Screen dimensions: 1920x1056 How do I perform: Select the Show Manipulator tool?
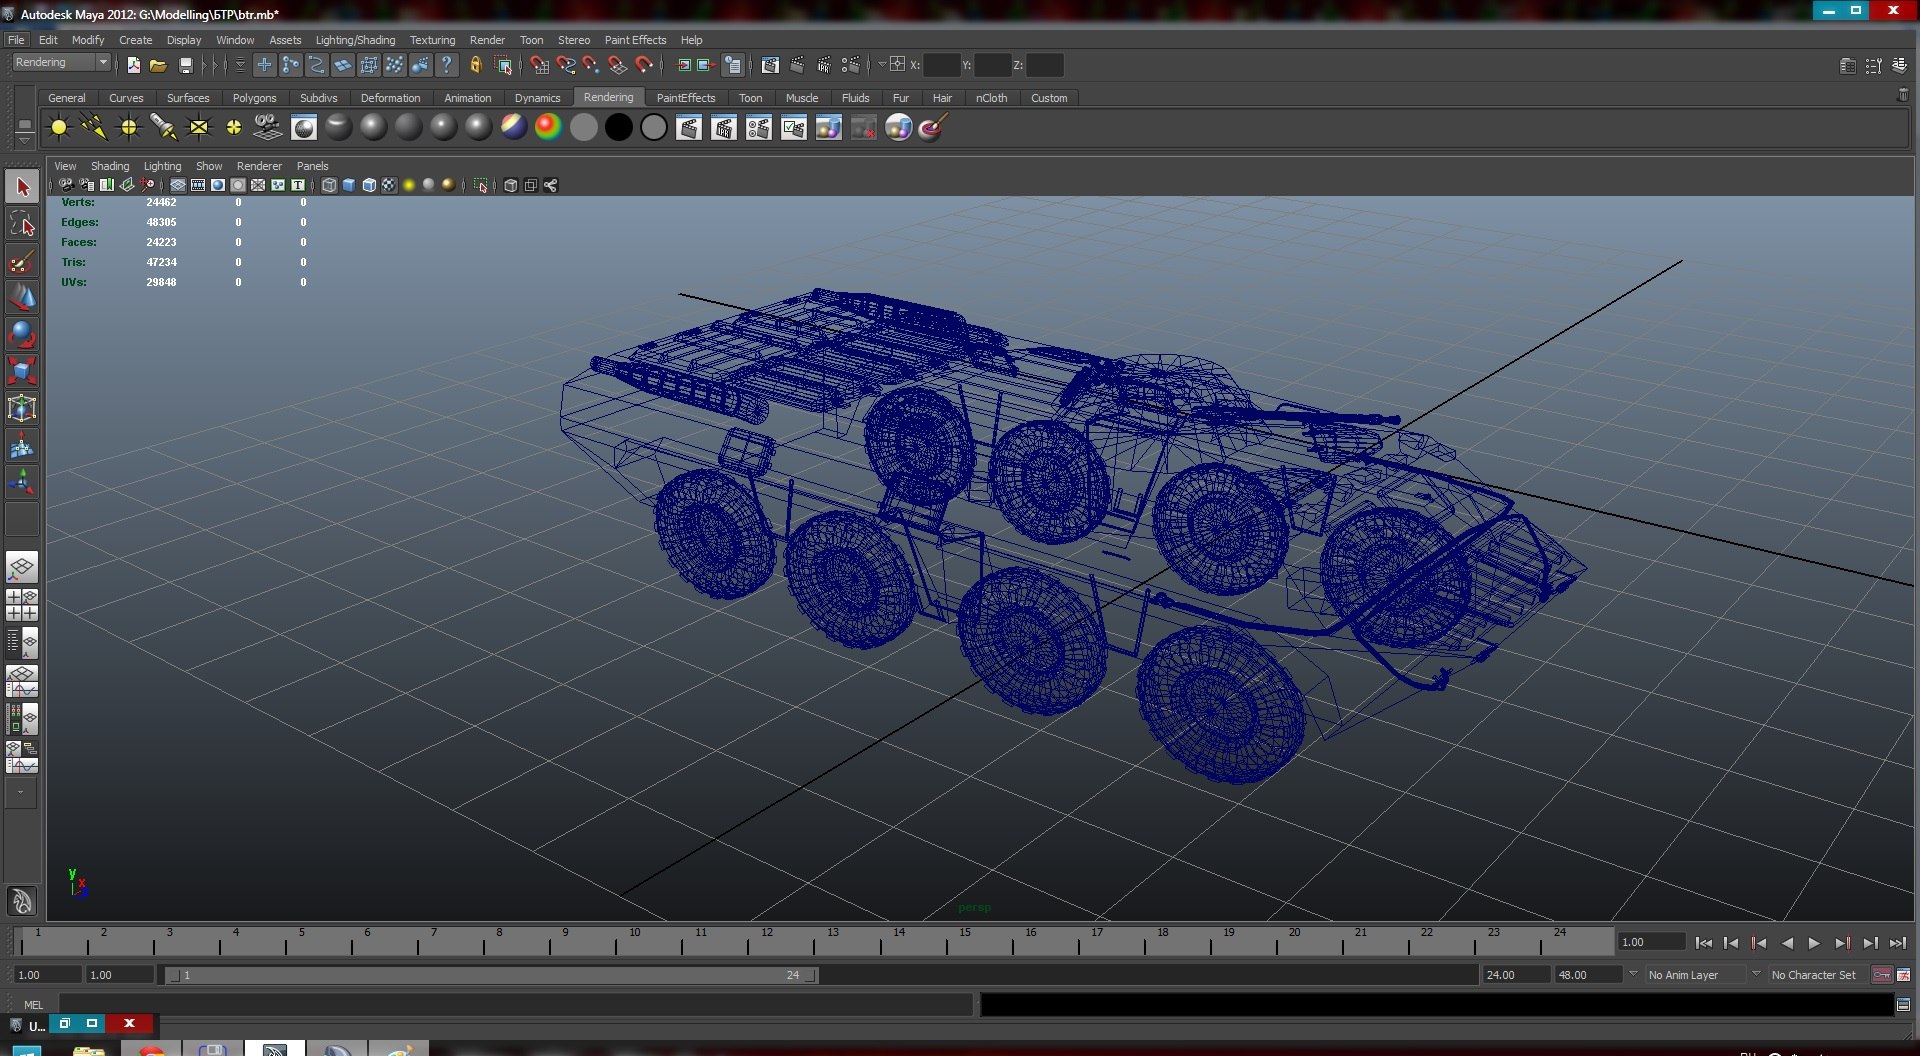pos(22,483)
